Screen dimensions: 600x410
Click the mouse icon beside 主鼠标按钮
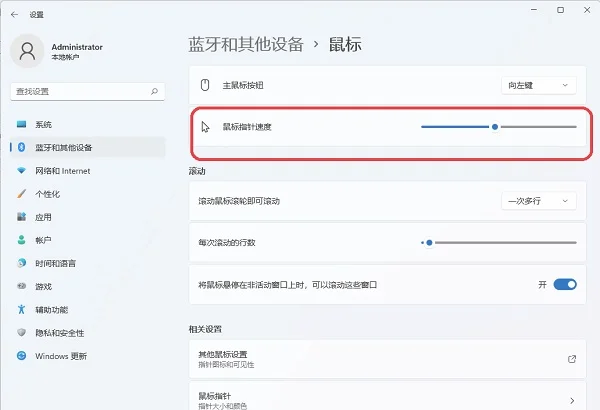point(205,85)
